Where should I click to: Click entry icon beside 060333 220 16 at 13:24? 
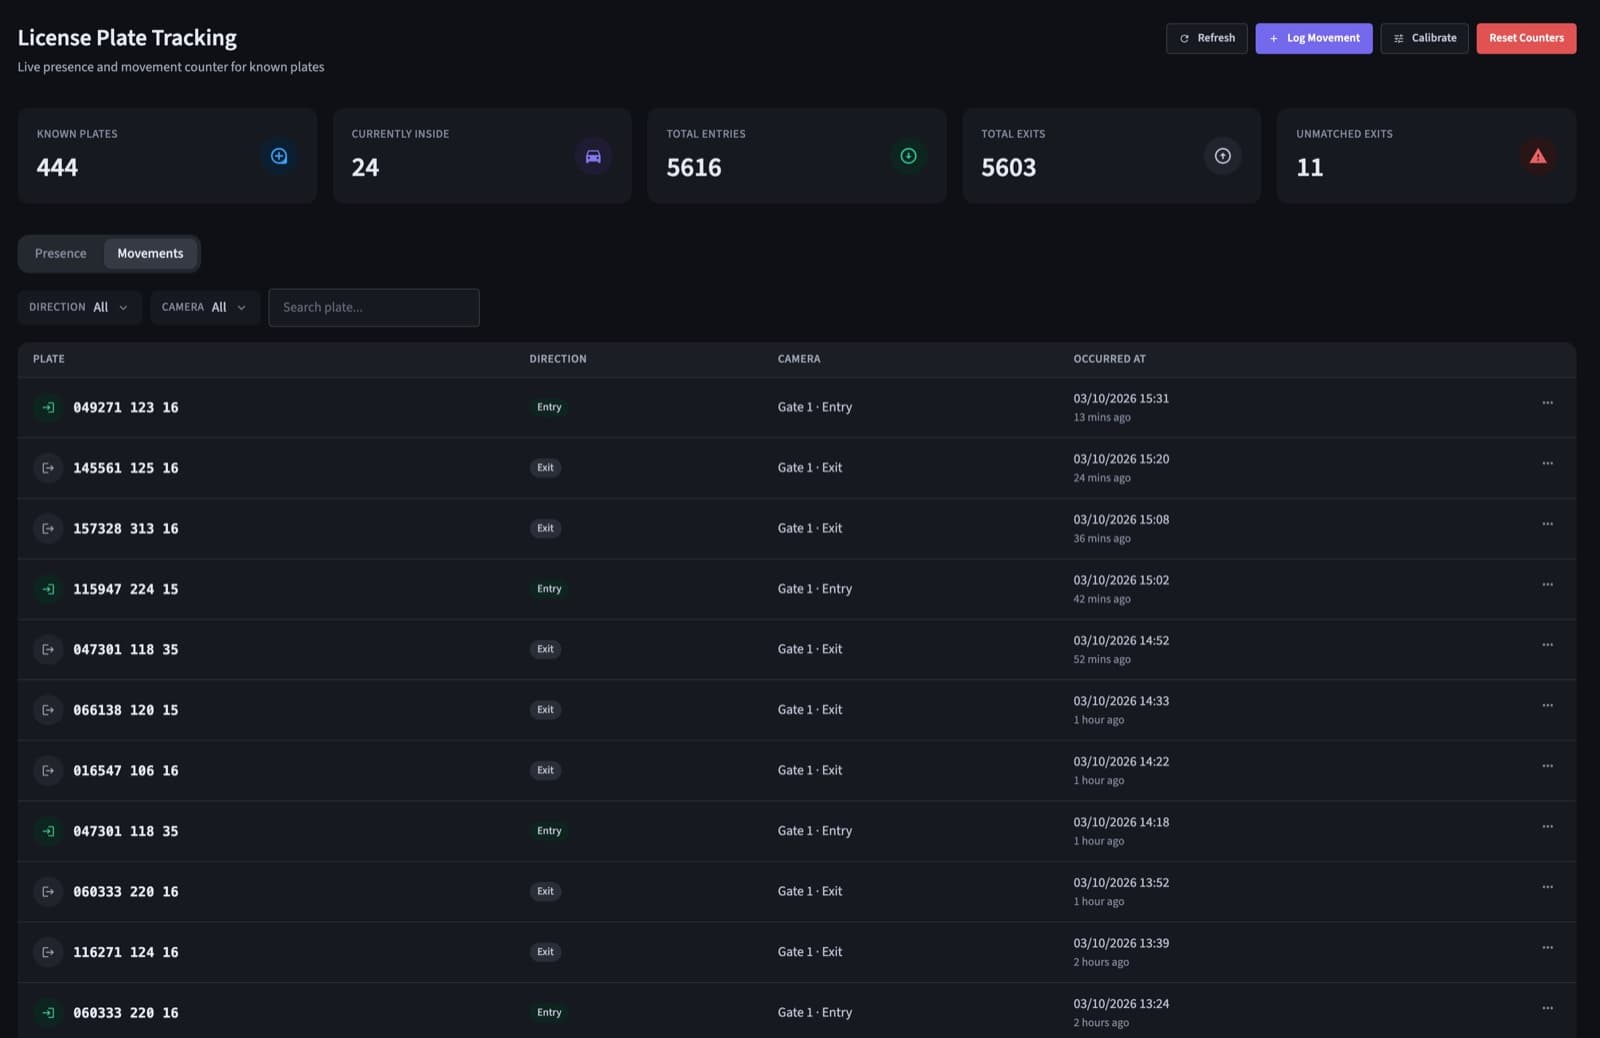pyautogui.click(x=48, y=1013)
